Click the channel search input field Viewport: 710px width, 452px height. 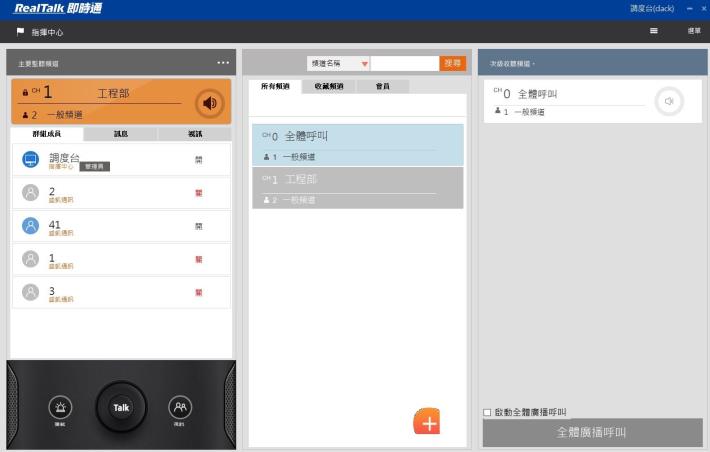click(405, 63)
